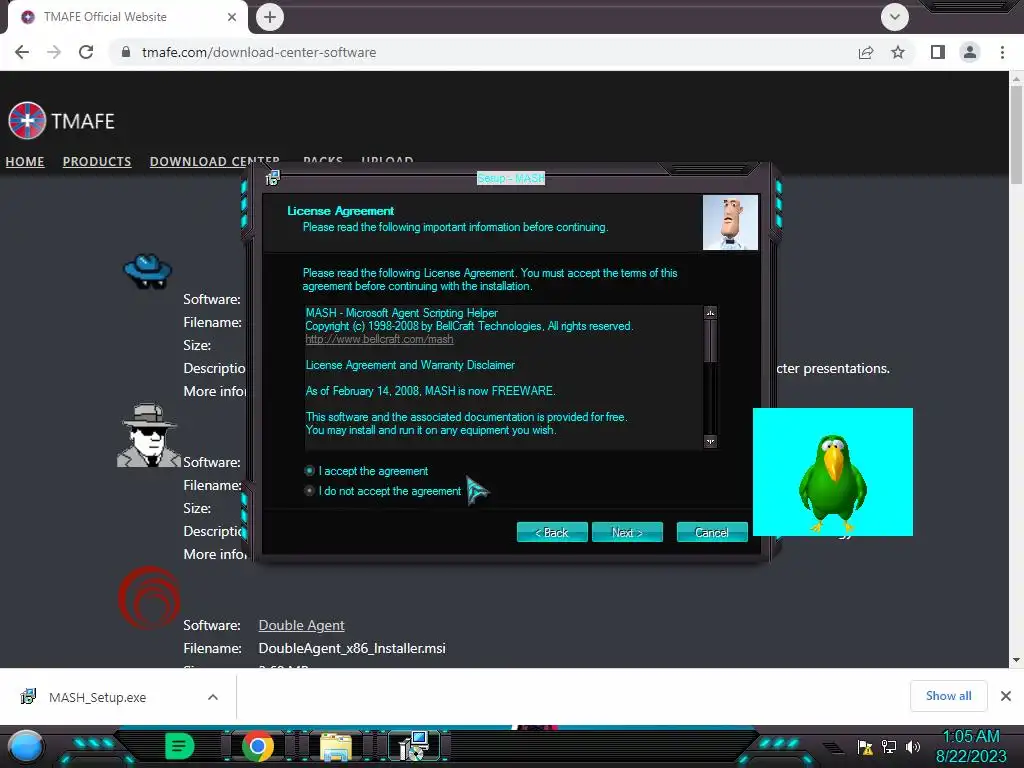
Task: Click the spy detective character image
Action: (x=148, y=435)
